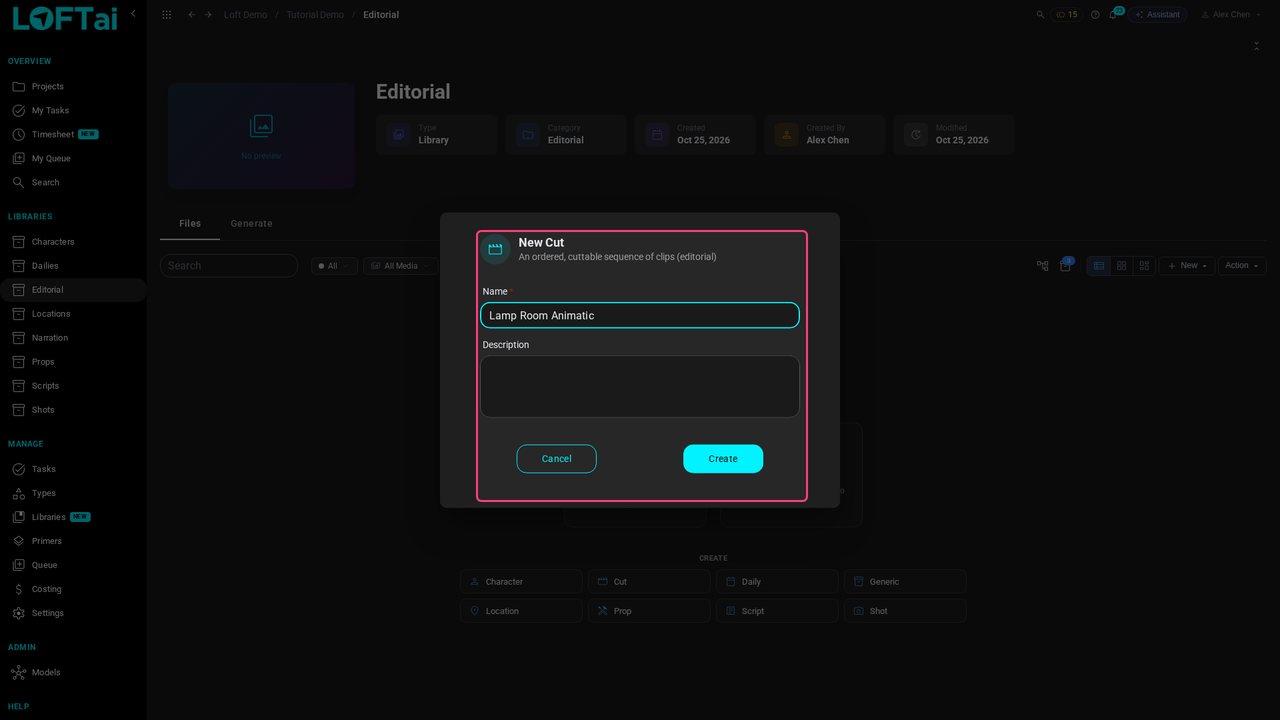Click the Create button in New Cut dialog
The height and width of the screenshot is (720, 1280).
click(723, 459)
